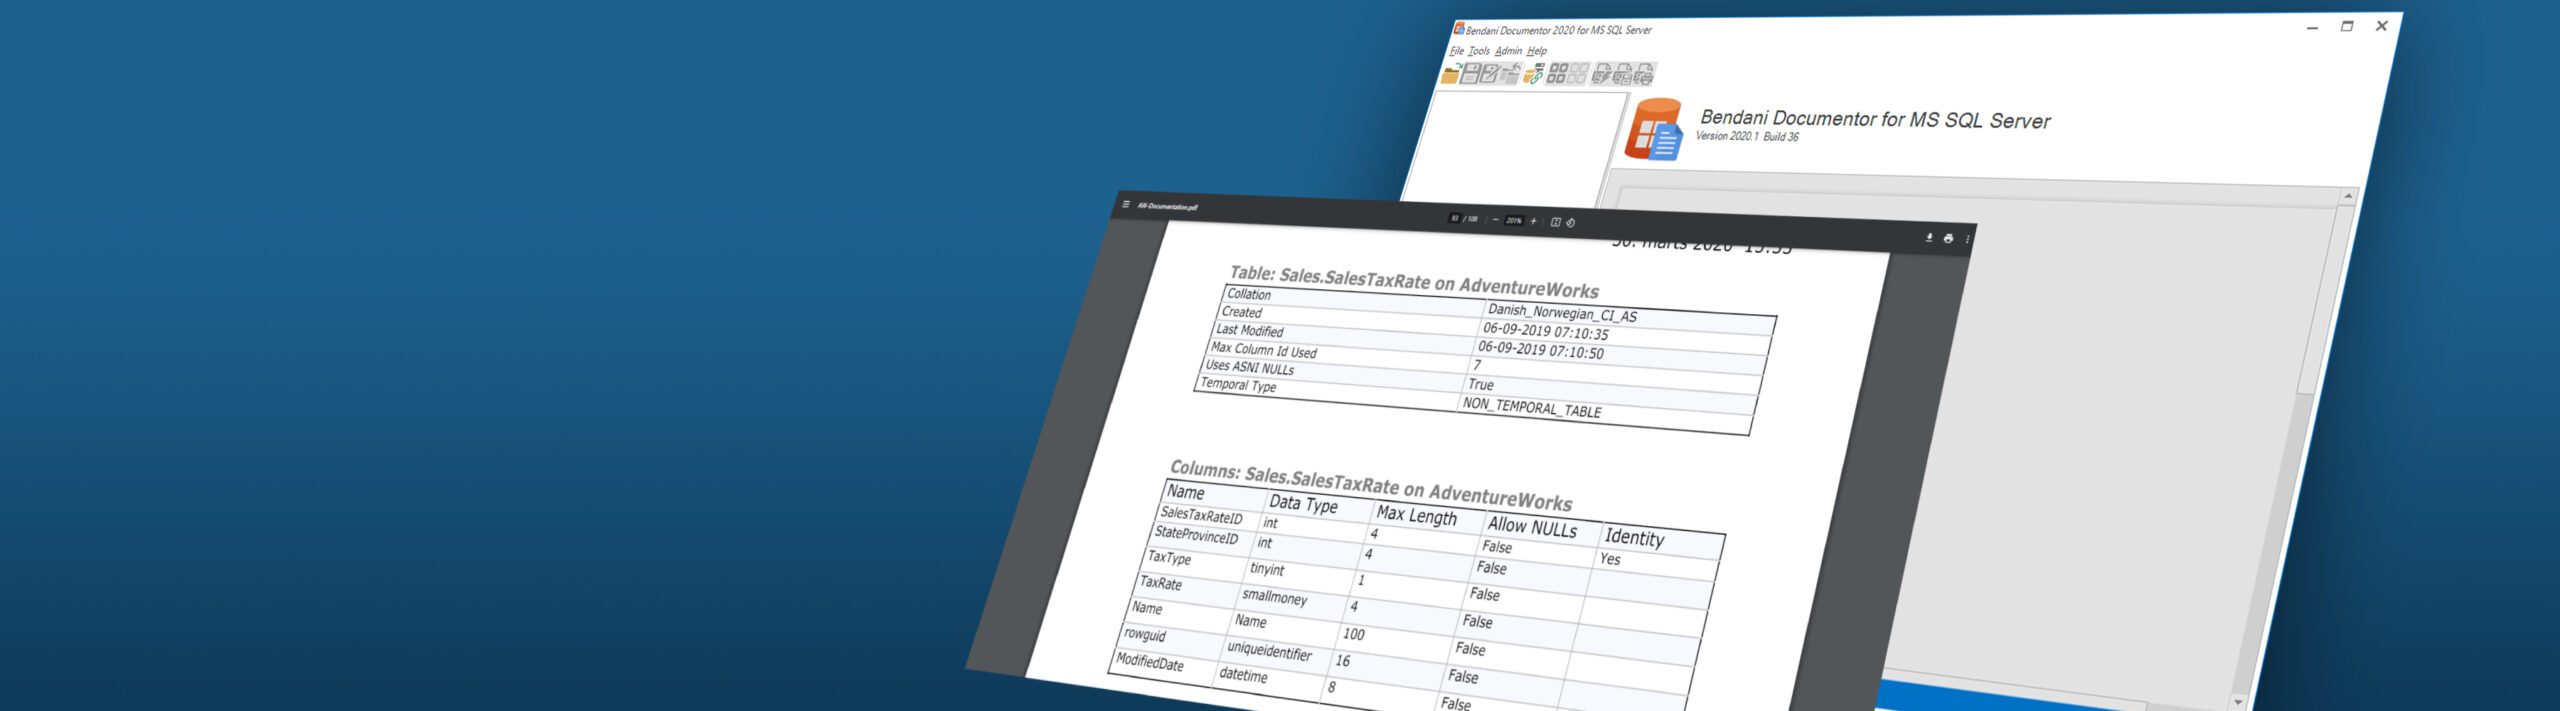Click the PDF page number field
This screenshot has width=2560, height=711.
[1455, 218]
